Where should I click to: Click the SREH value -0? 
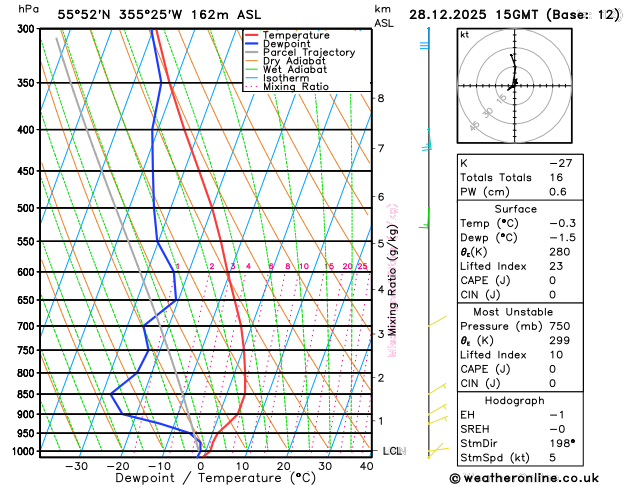pos(557,429)
